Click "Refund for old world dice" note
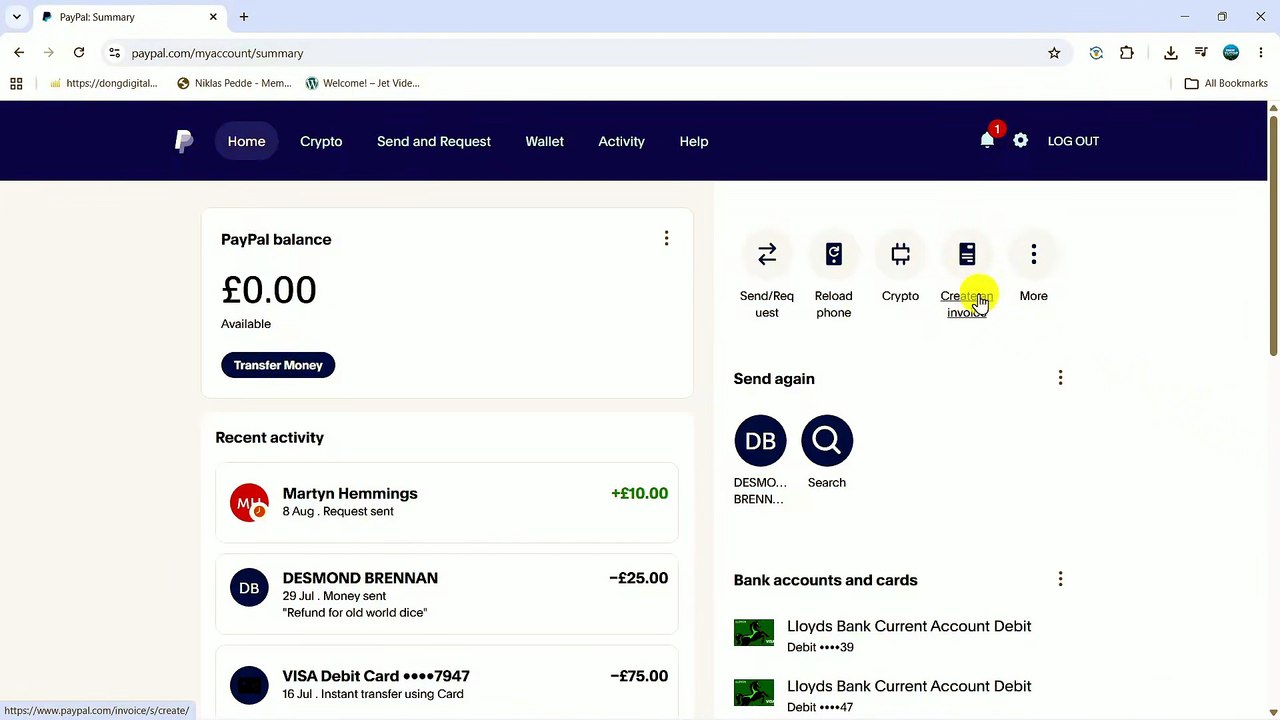The height and width of the screenshot is (720, 1280). 354,613
